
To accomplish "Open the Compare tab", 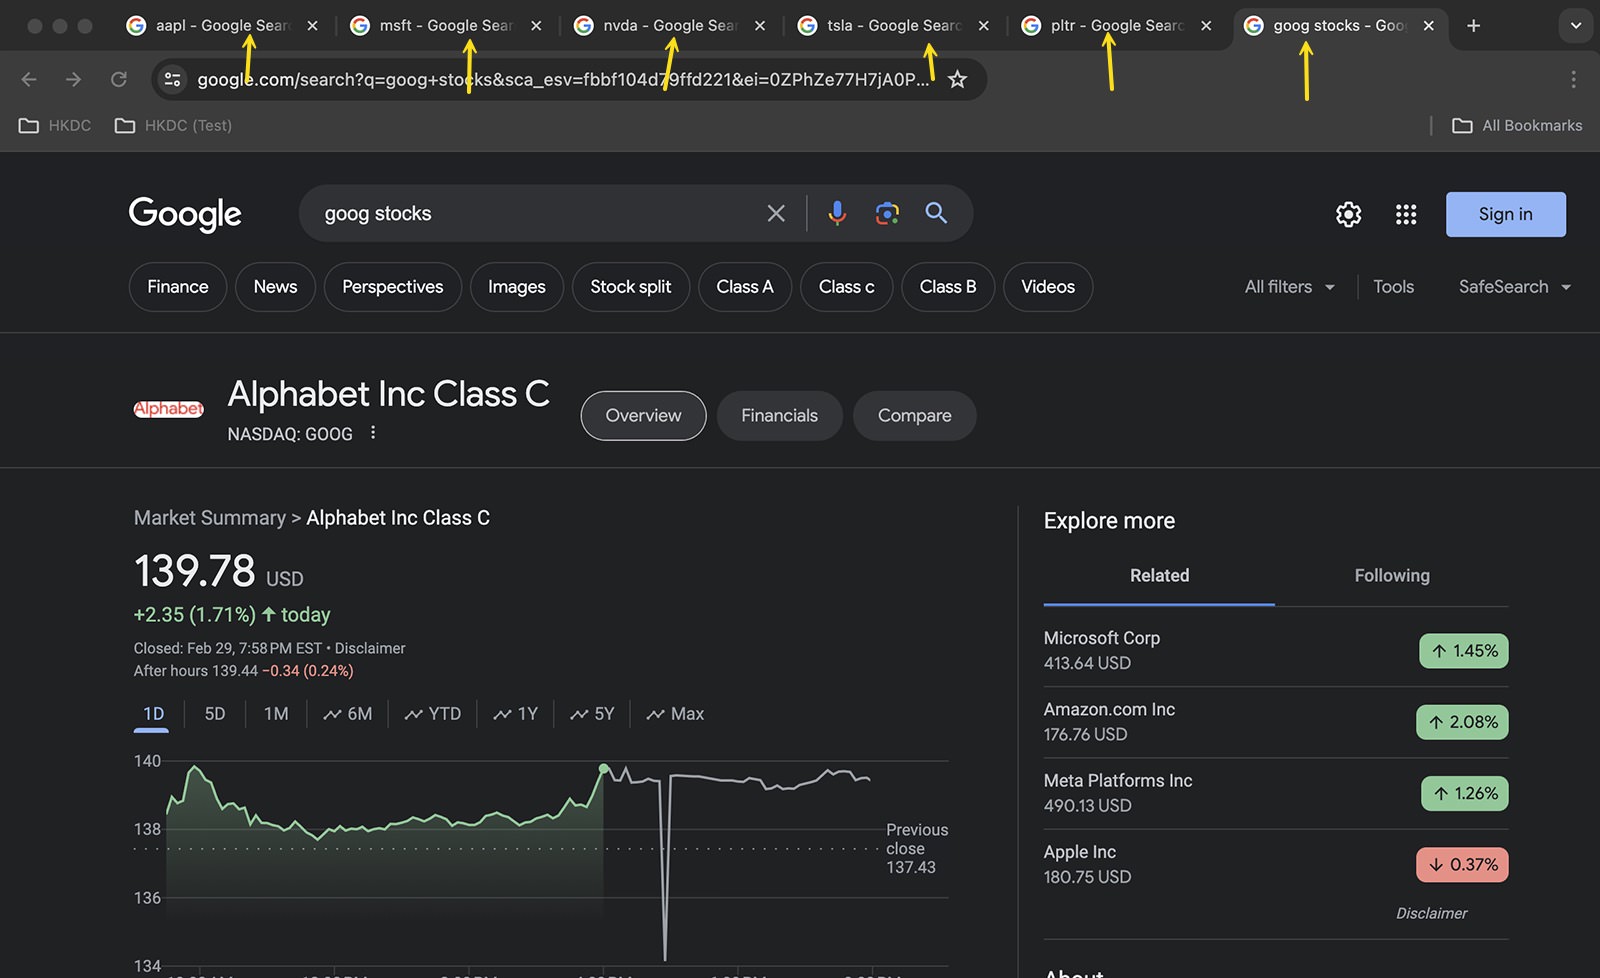I will coord(915,416).
